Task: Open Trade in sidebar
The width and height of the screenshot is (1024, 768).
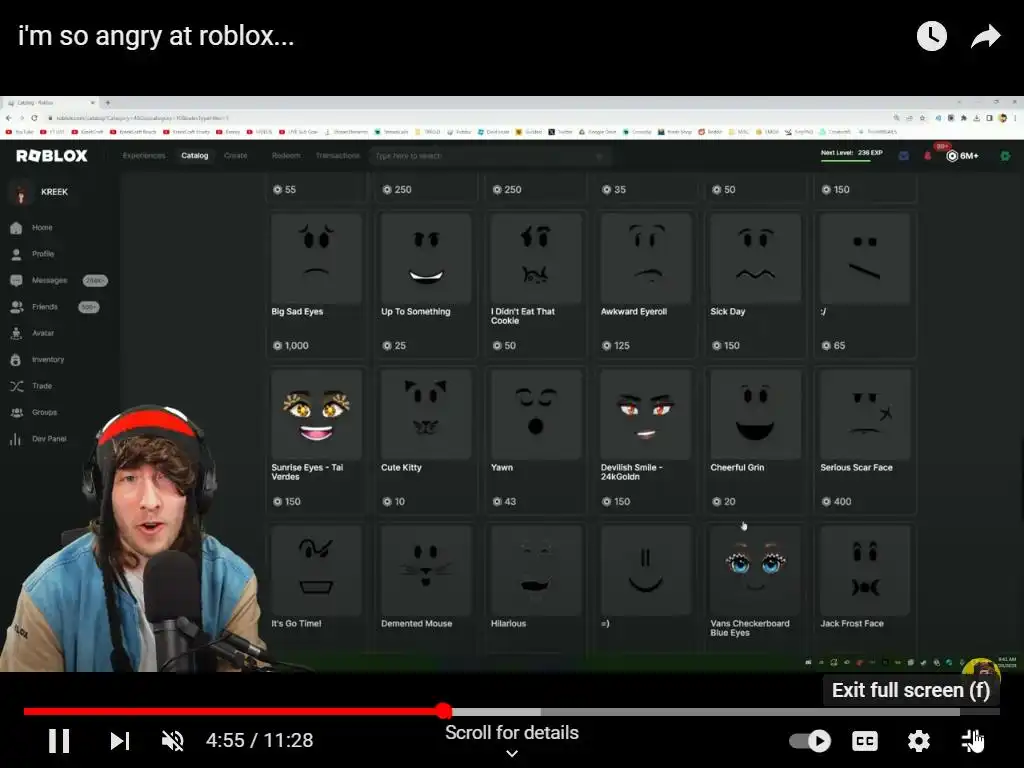Action: tap(42, 386)
